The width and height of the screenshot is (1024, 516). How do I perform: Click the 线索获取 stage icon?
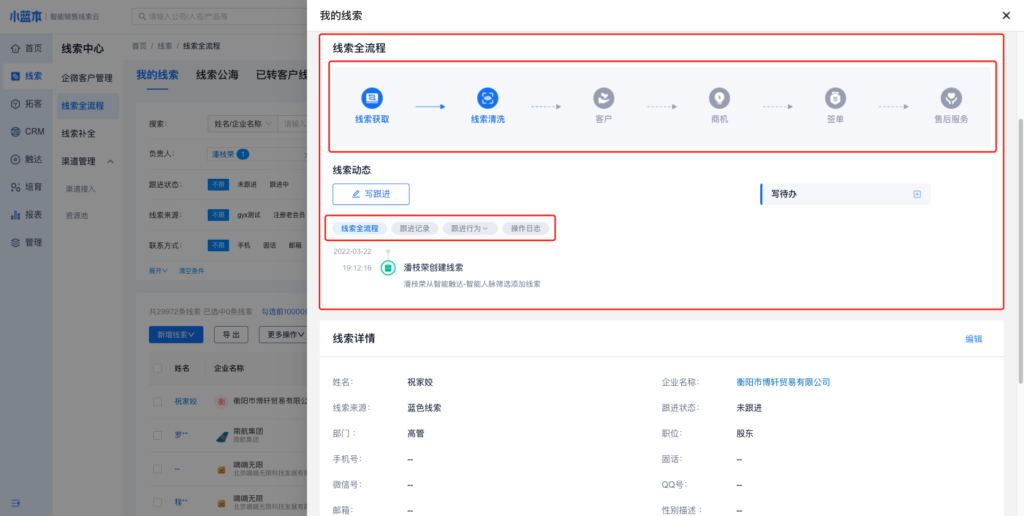[x=372, y=98]
